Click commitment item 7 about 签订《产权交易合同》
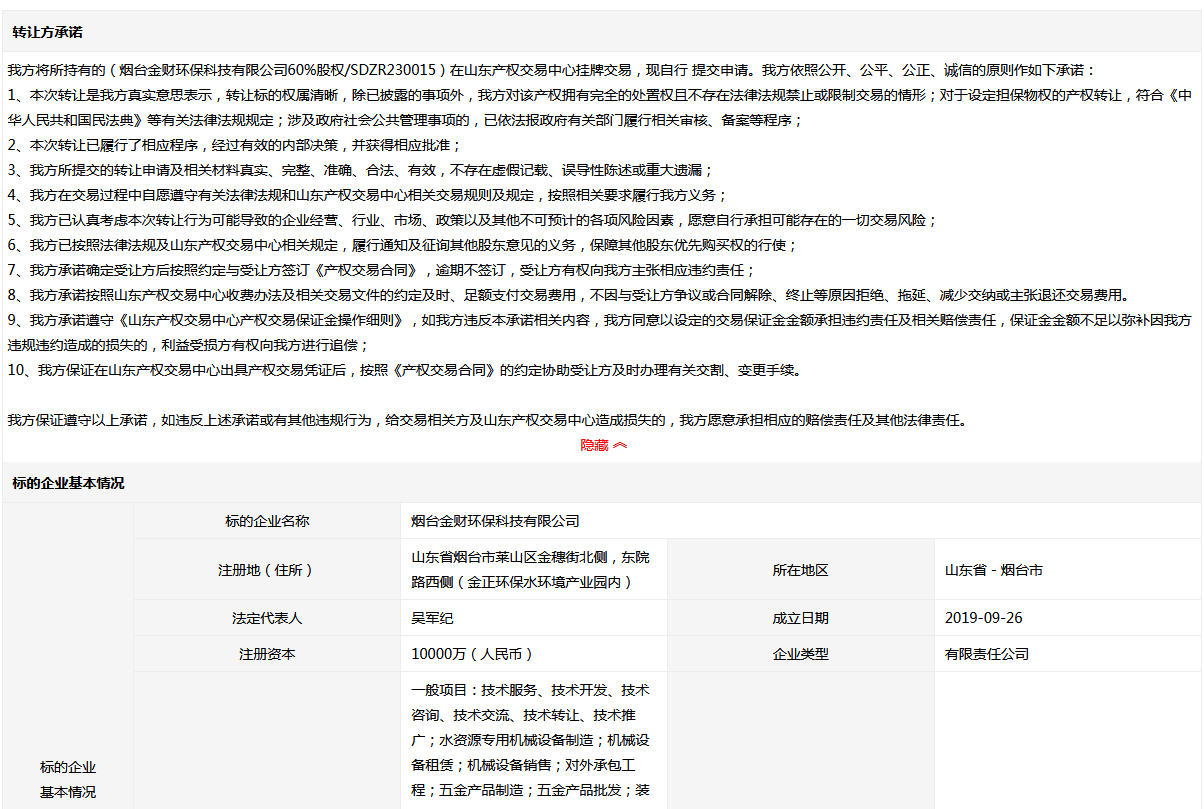The height and width of the screenshot is (809, 1204). point(381,270)
